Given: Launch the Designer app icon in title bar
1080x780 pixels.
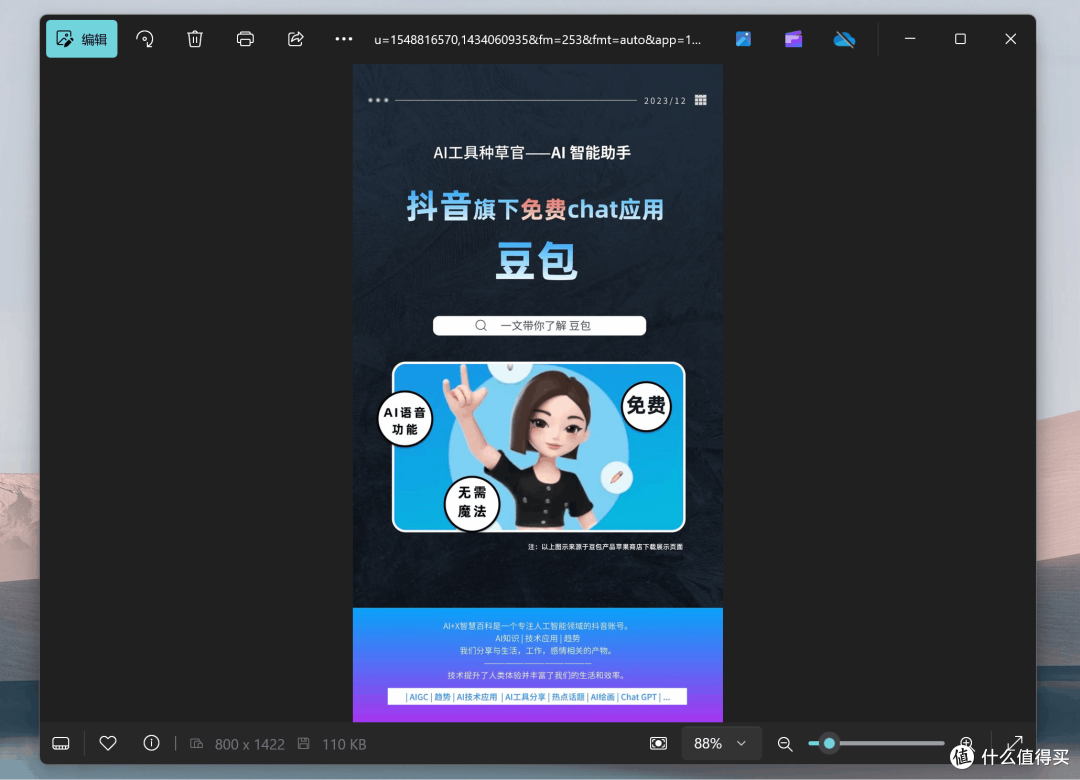Looking at the screenshot, I should [743, 39].
